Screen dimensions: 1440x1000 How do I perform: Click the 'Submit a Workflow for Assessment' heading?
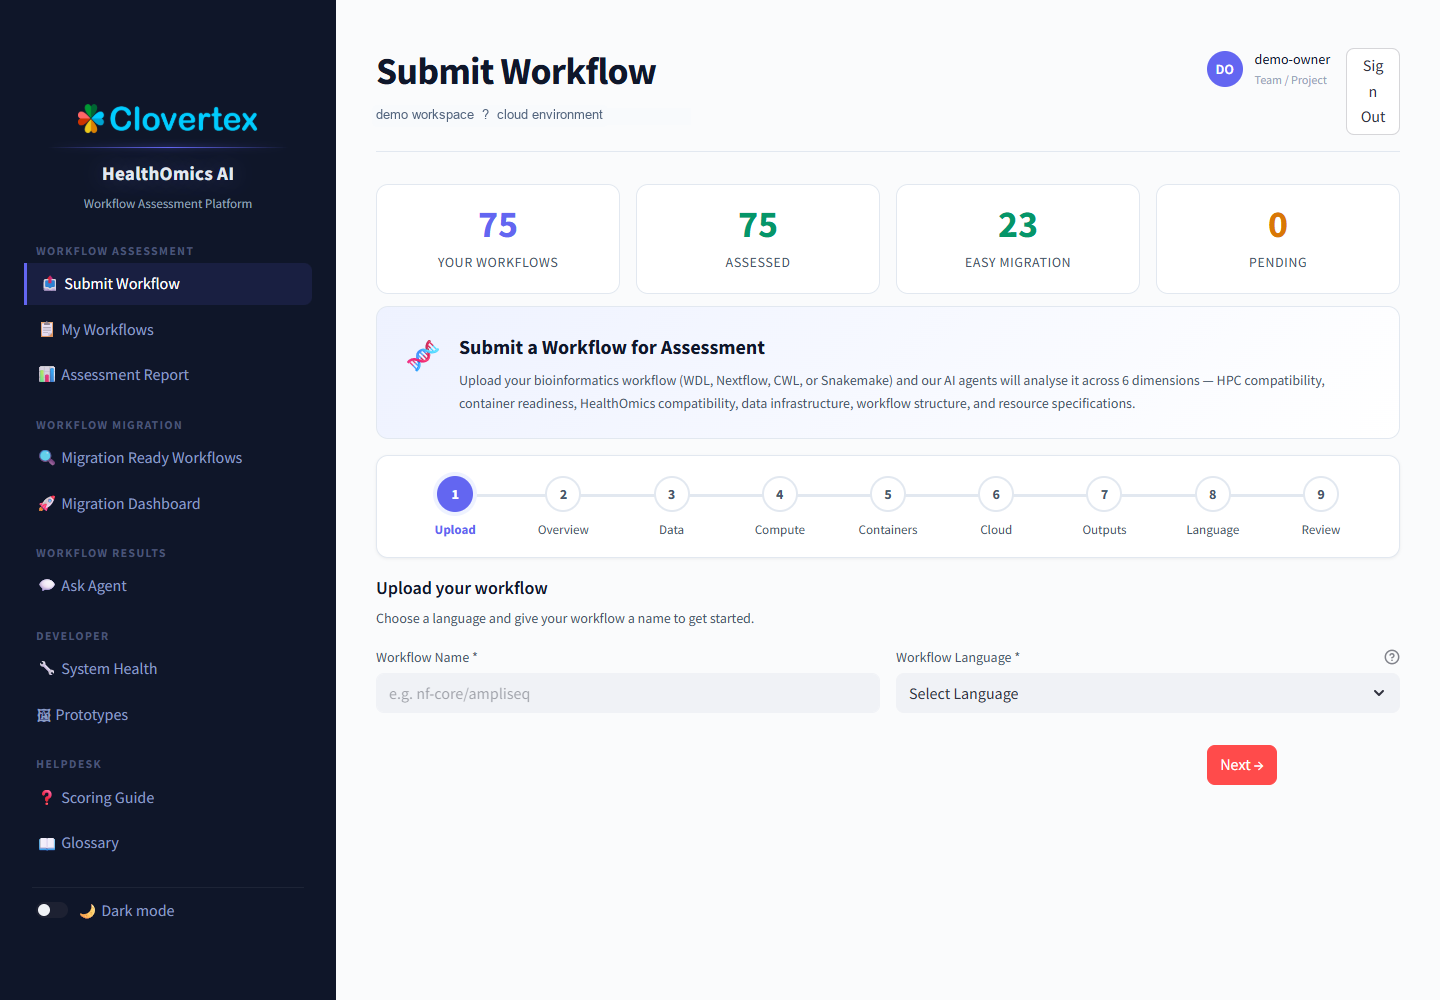click(612, 348)
